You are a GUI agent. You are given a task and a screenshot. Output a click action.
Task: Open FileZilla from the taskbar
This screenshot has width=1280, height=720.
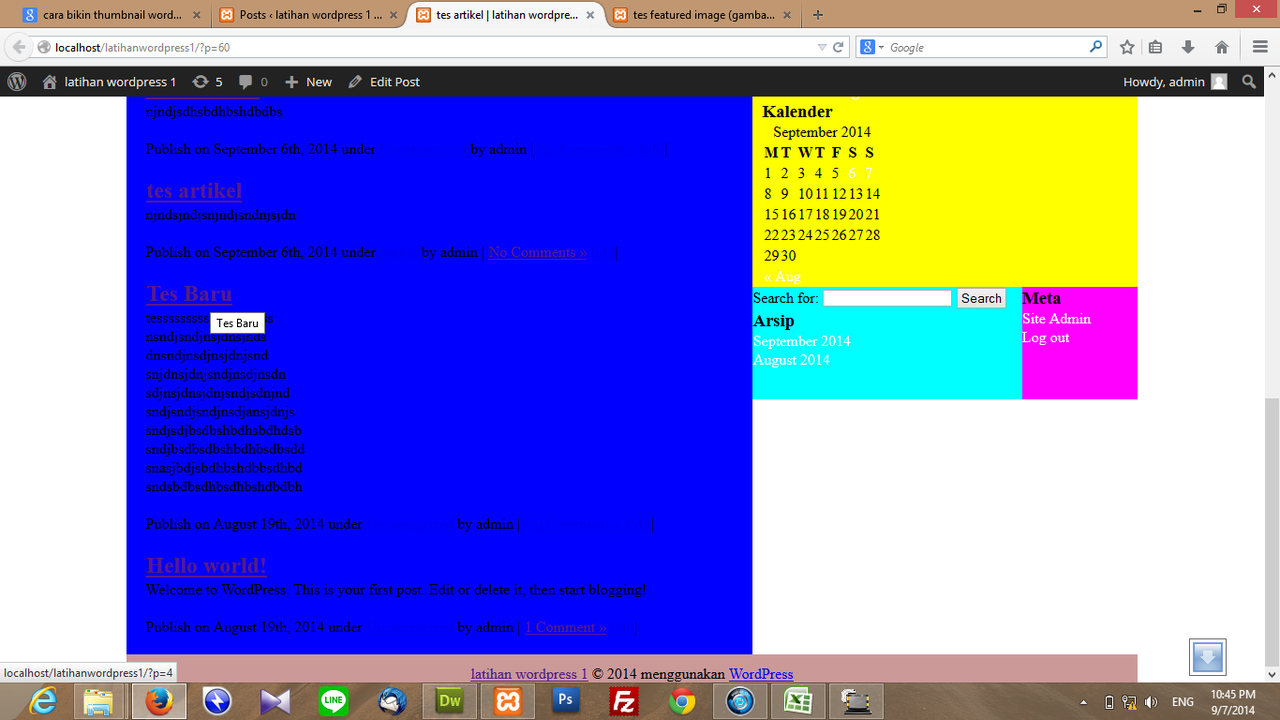625,702
